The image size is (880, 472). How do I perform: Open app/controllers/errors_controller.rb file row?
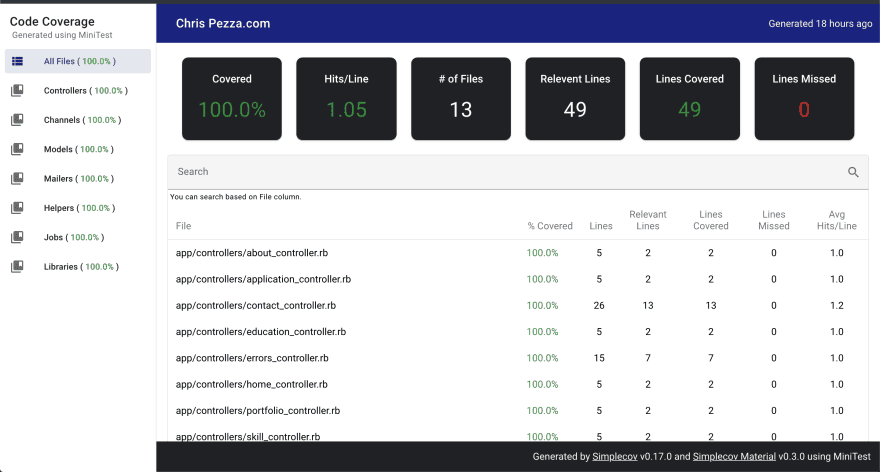point(251,358)
